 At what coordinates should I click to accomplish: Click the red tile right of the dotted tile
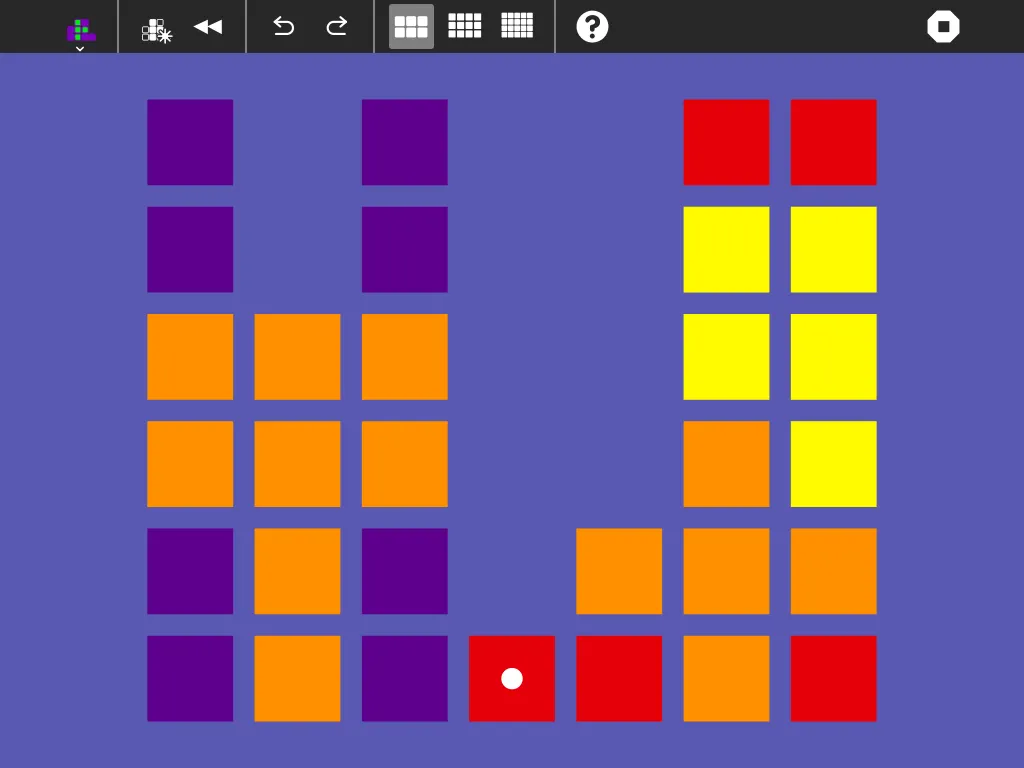(619, 679)
